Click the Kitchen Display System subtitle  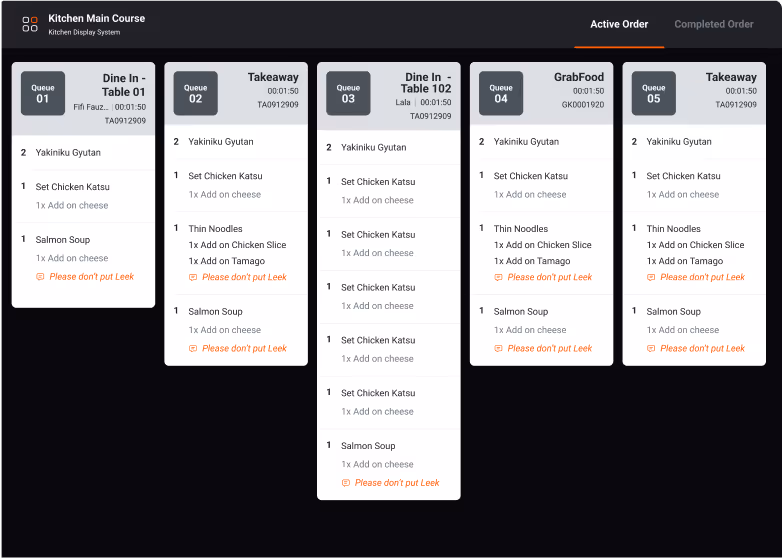coord(84,32)
